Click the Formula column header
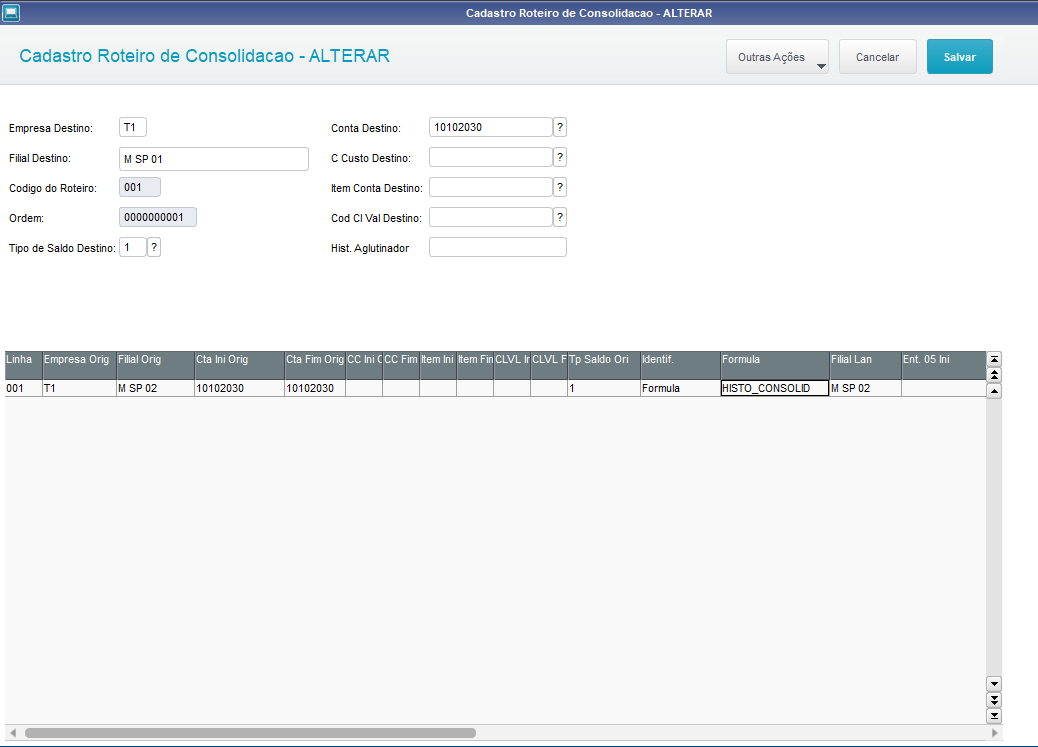This screenshot has height=747, width=1038. click(775, 365)
